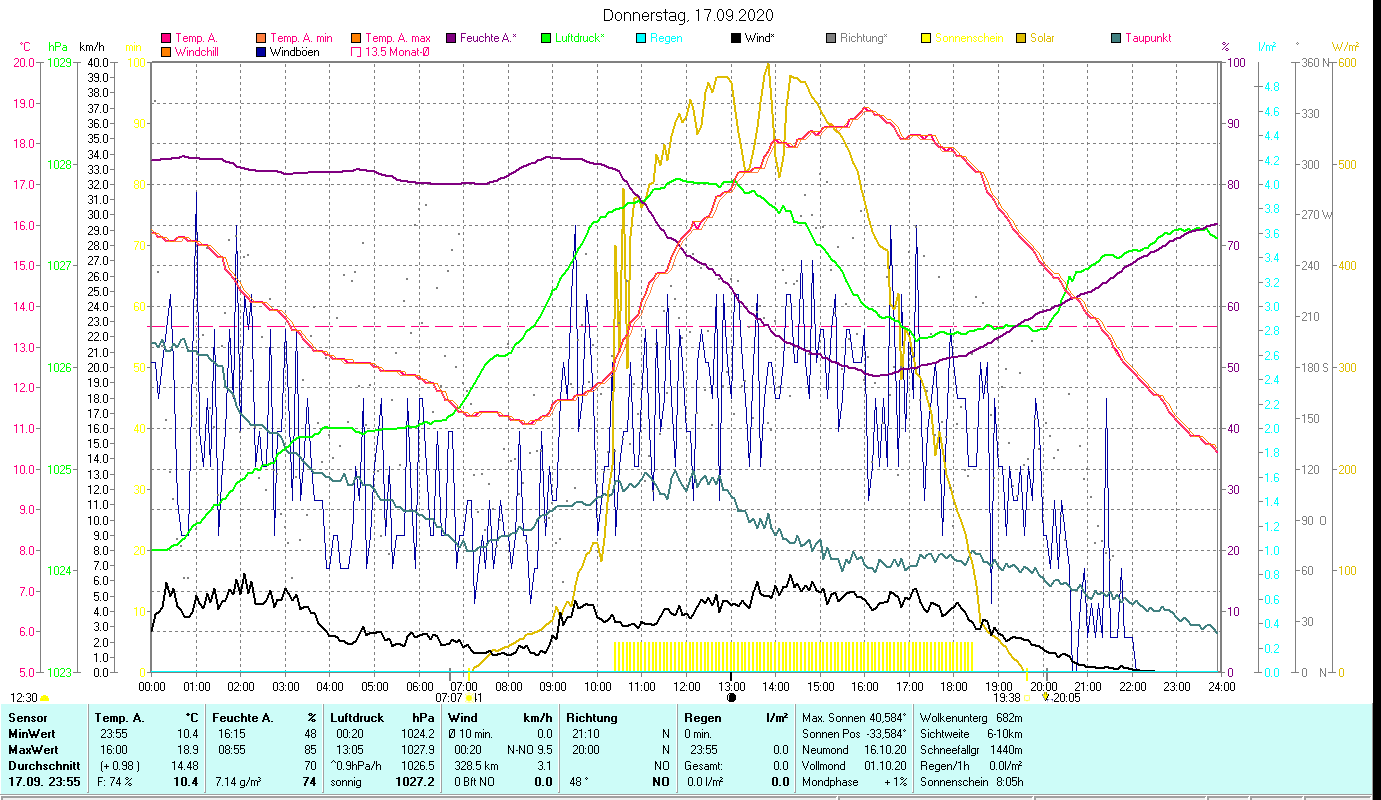The width and height of the screenshot is (1381, 800).
Task: Click the 7.14 g/m² humidity value
Action: tap(238, 782)
